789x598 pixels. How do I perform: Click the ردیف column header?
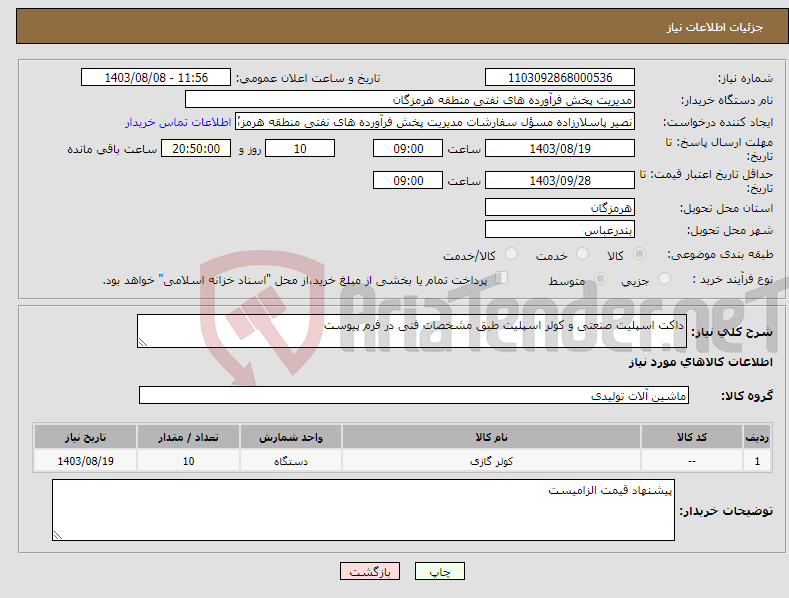(x=757, y=437)
